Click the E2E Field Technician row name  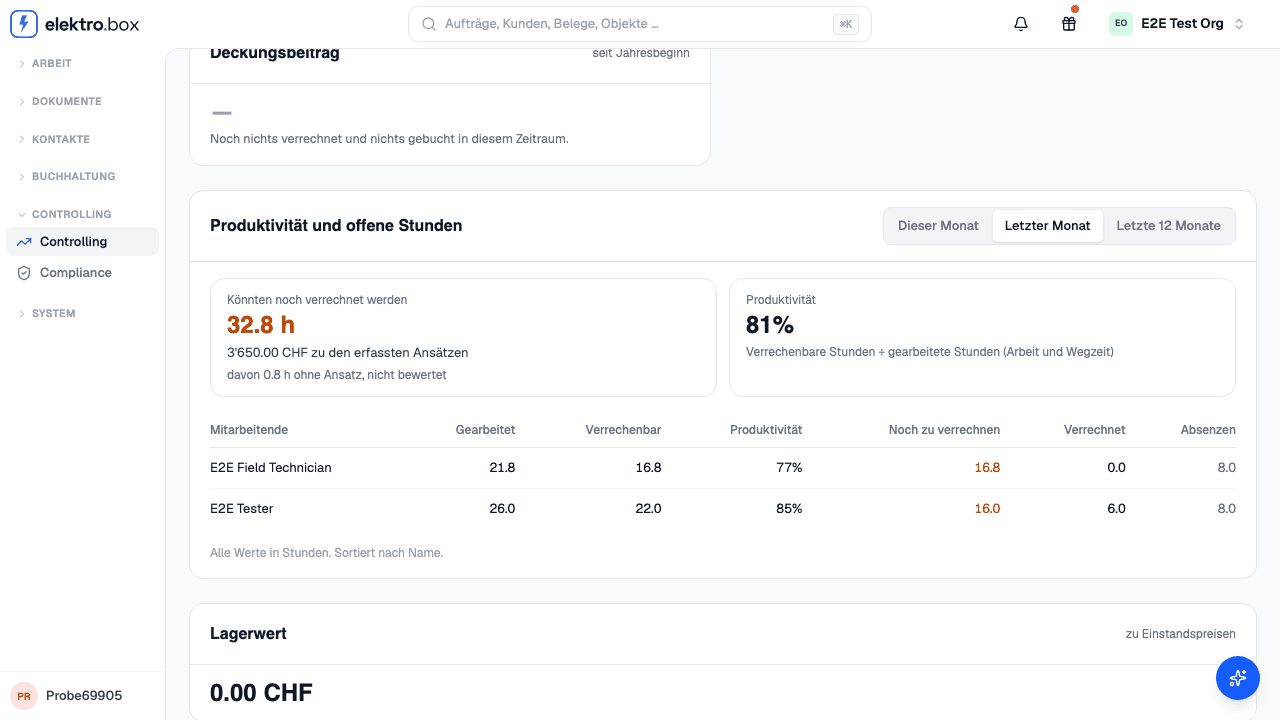(x=271, y=468)
